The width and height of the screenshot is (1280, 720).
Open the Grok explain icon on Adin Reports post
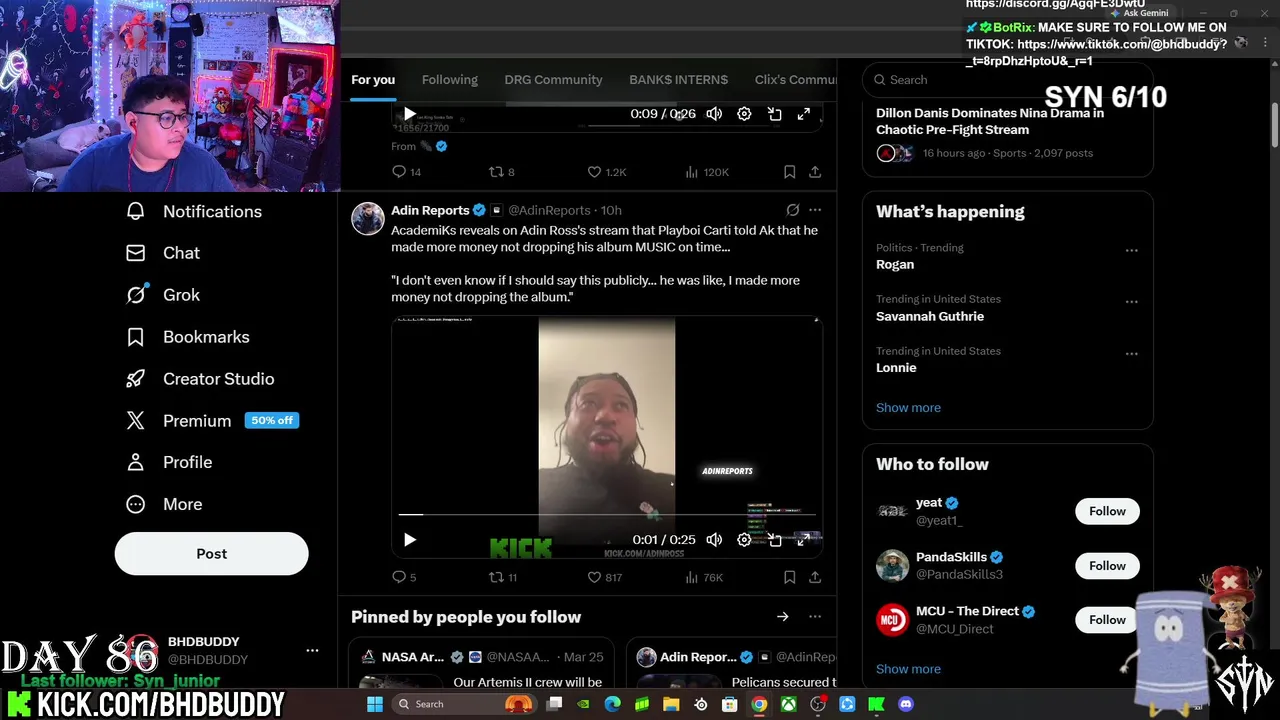click(792, 210)
